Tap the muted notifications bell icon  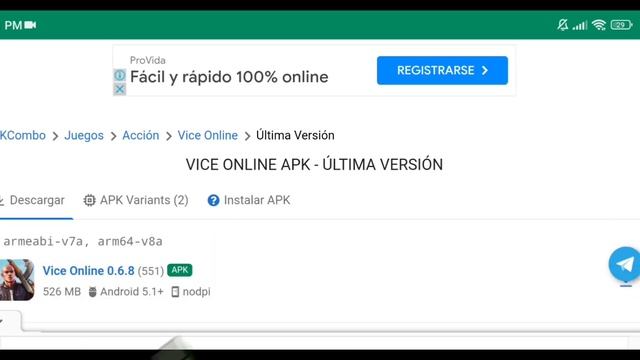[562, 25]
